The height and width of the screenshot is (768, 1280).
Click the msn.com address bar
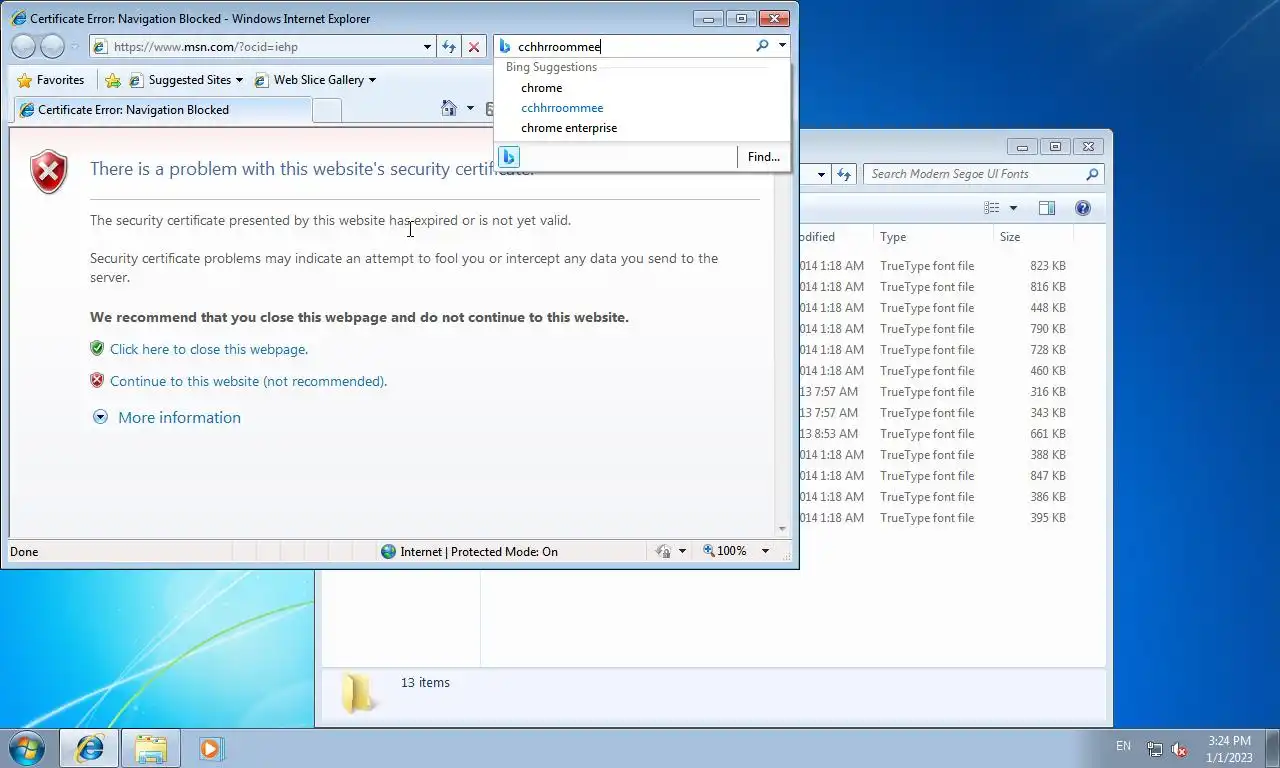[255, 46]
